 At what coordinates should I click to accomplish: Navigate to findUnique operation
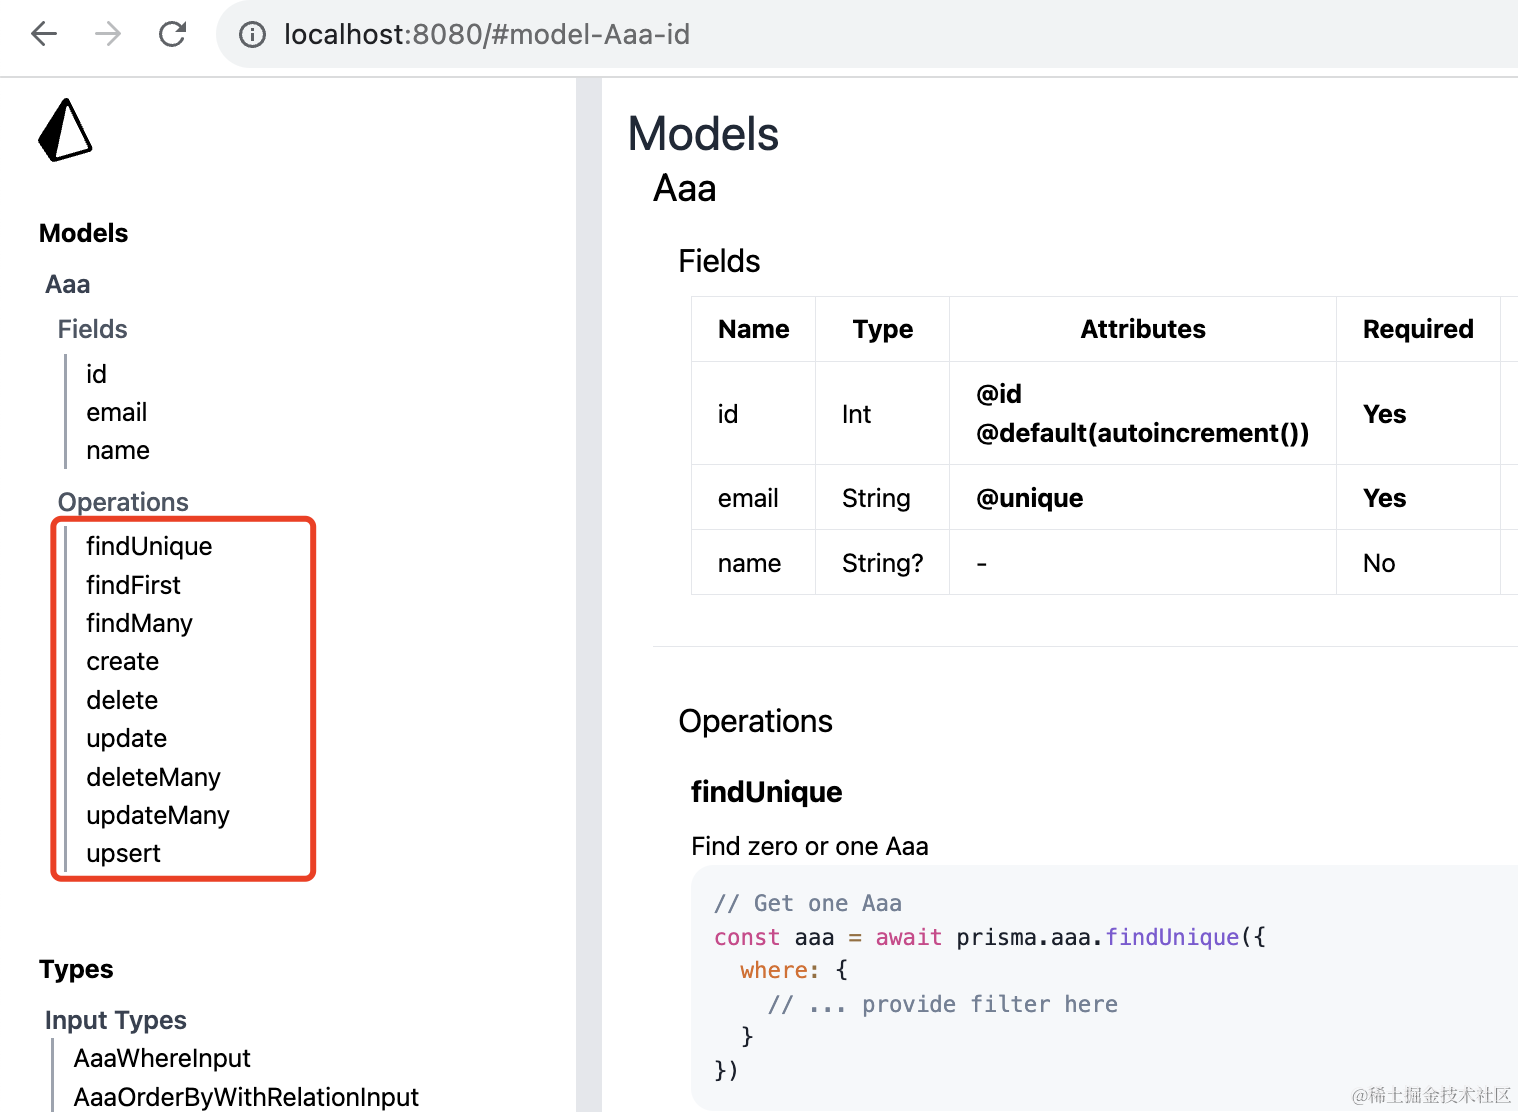point(149,546)
